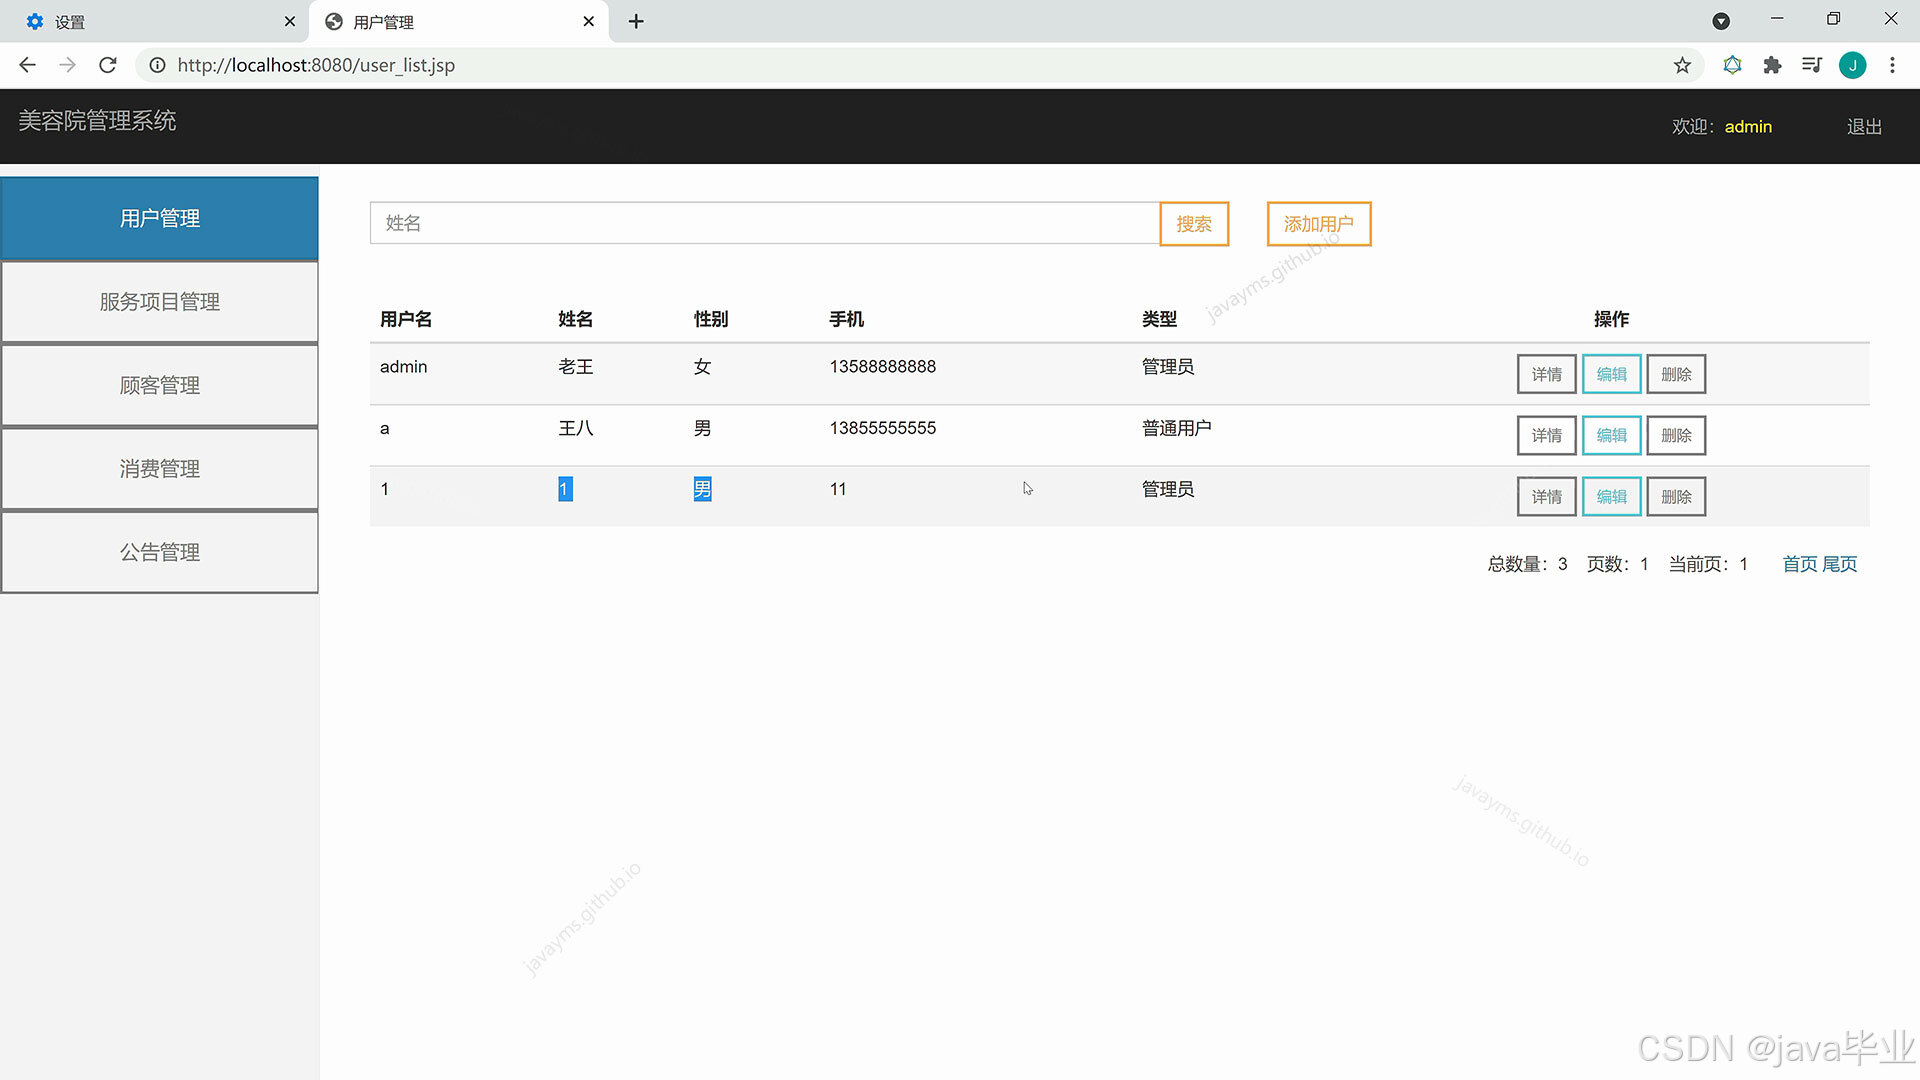This screenshot has width=1920, height=1080.
Task: Close the 用户管理 tab
Action: (589, 21)
